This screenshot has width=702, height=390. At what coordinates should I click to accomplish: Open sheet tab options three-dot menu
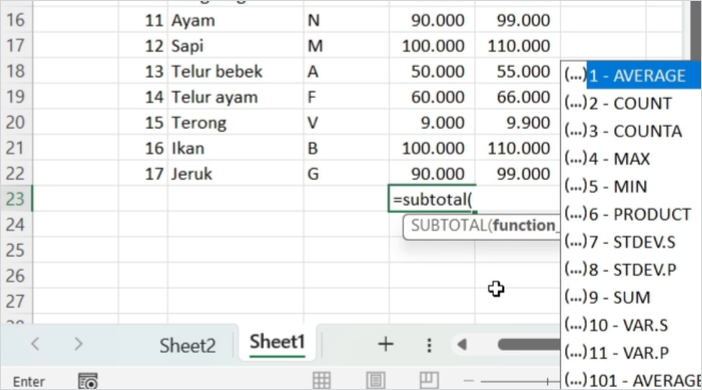429,345
